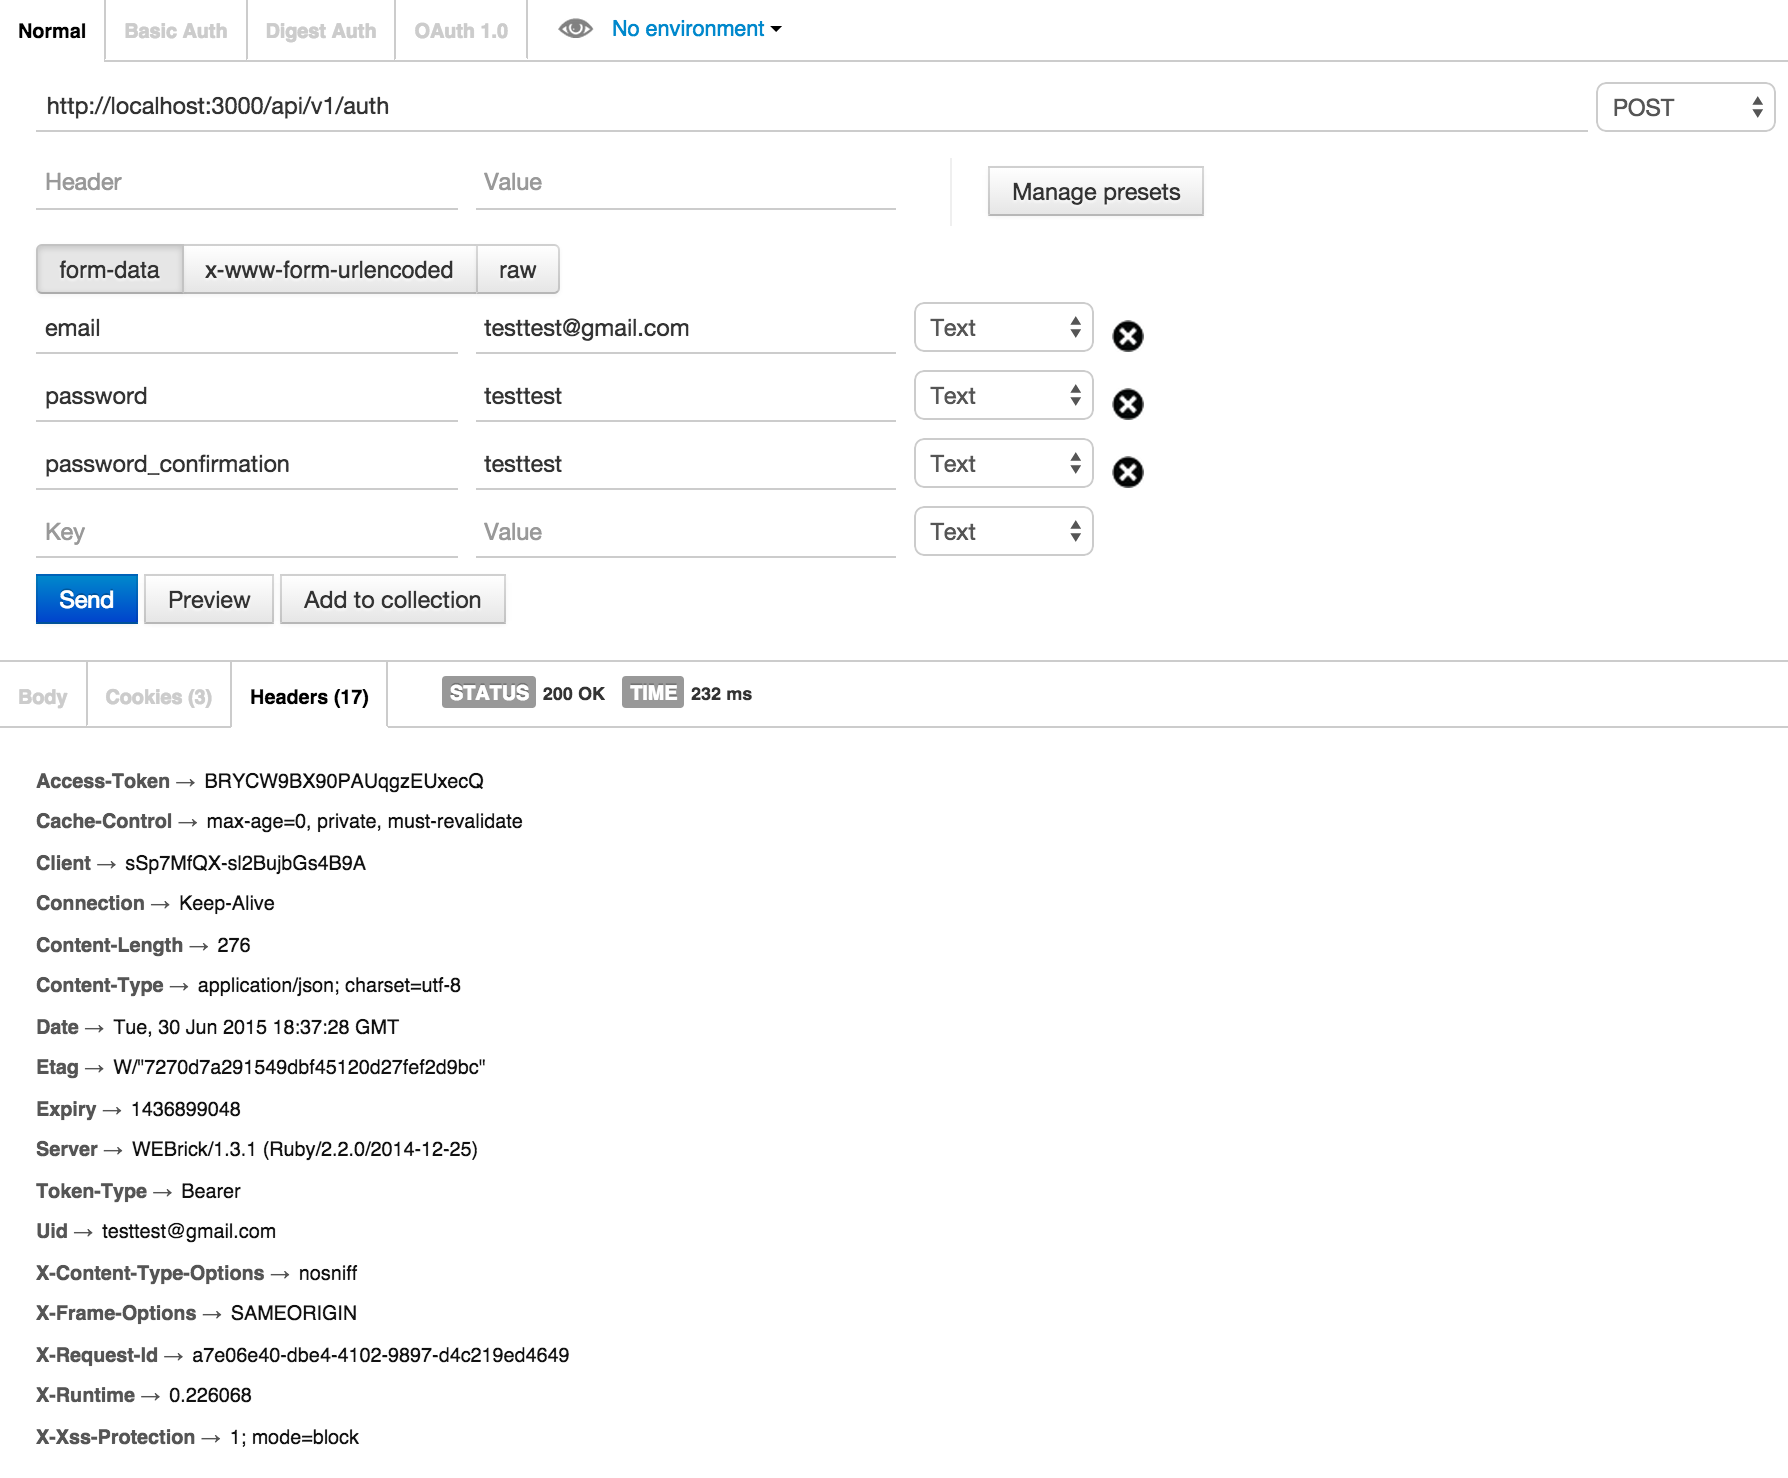
Task: Delete the password parameter row
Action: coord(1128,404)
